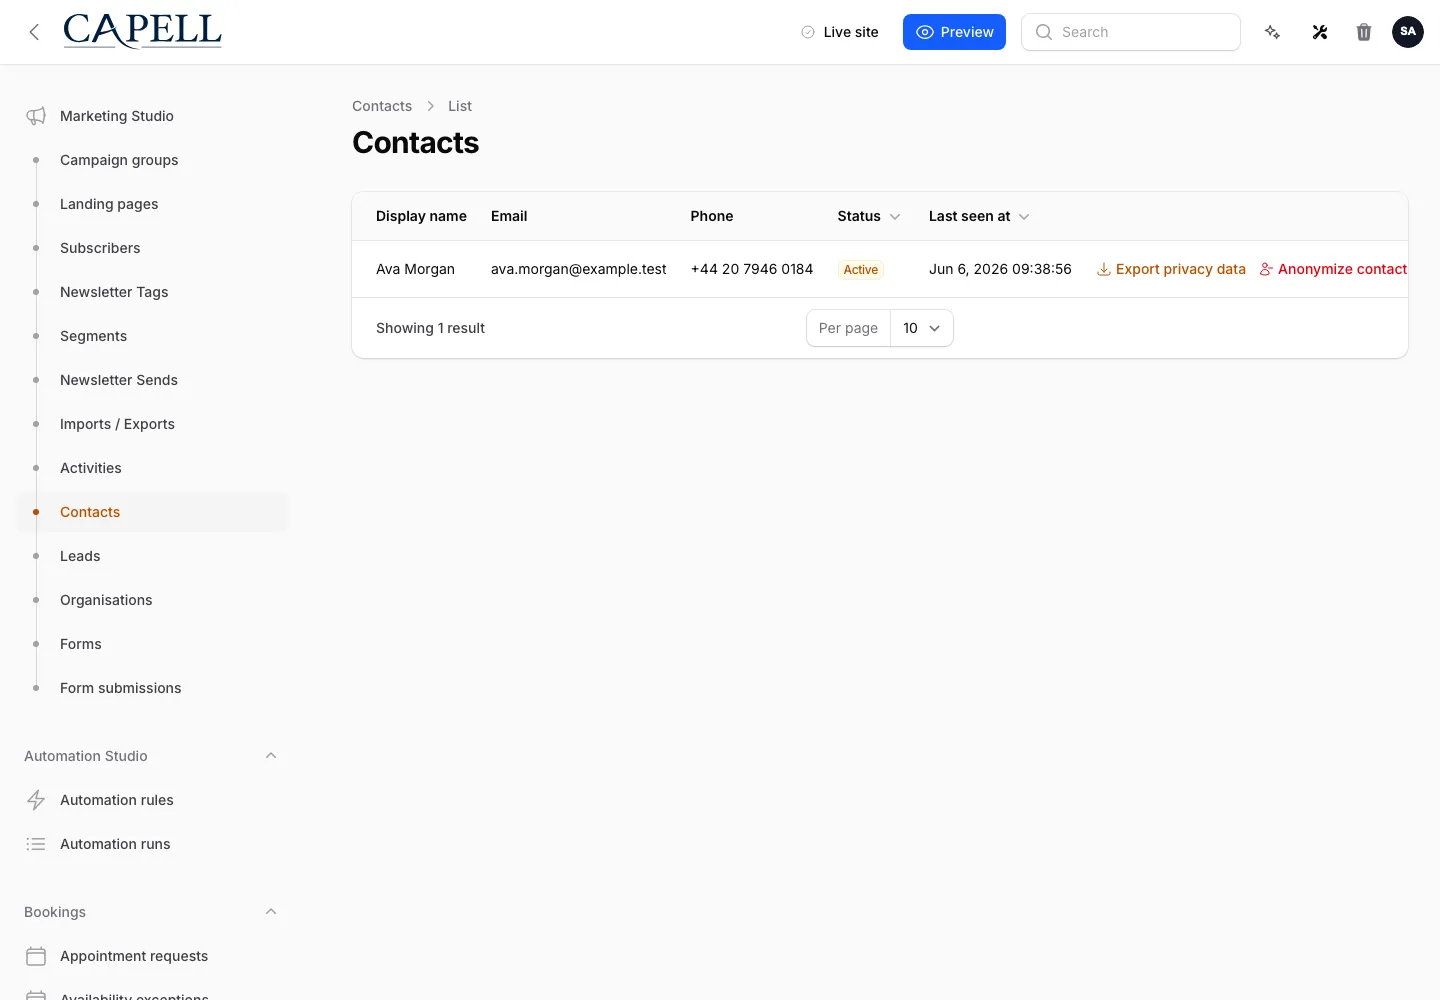1440x1000 pixels.
Task: Click the Phone column header
Action: [712, 216]
